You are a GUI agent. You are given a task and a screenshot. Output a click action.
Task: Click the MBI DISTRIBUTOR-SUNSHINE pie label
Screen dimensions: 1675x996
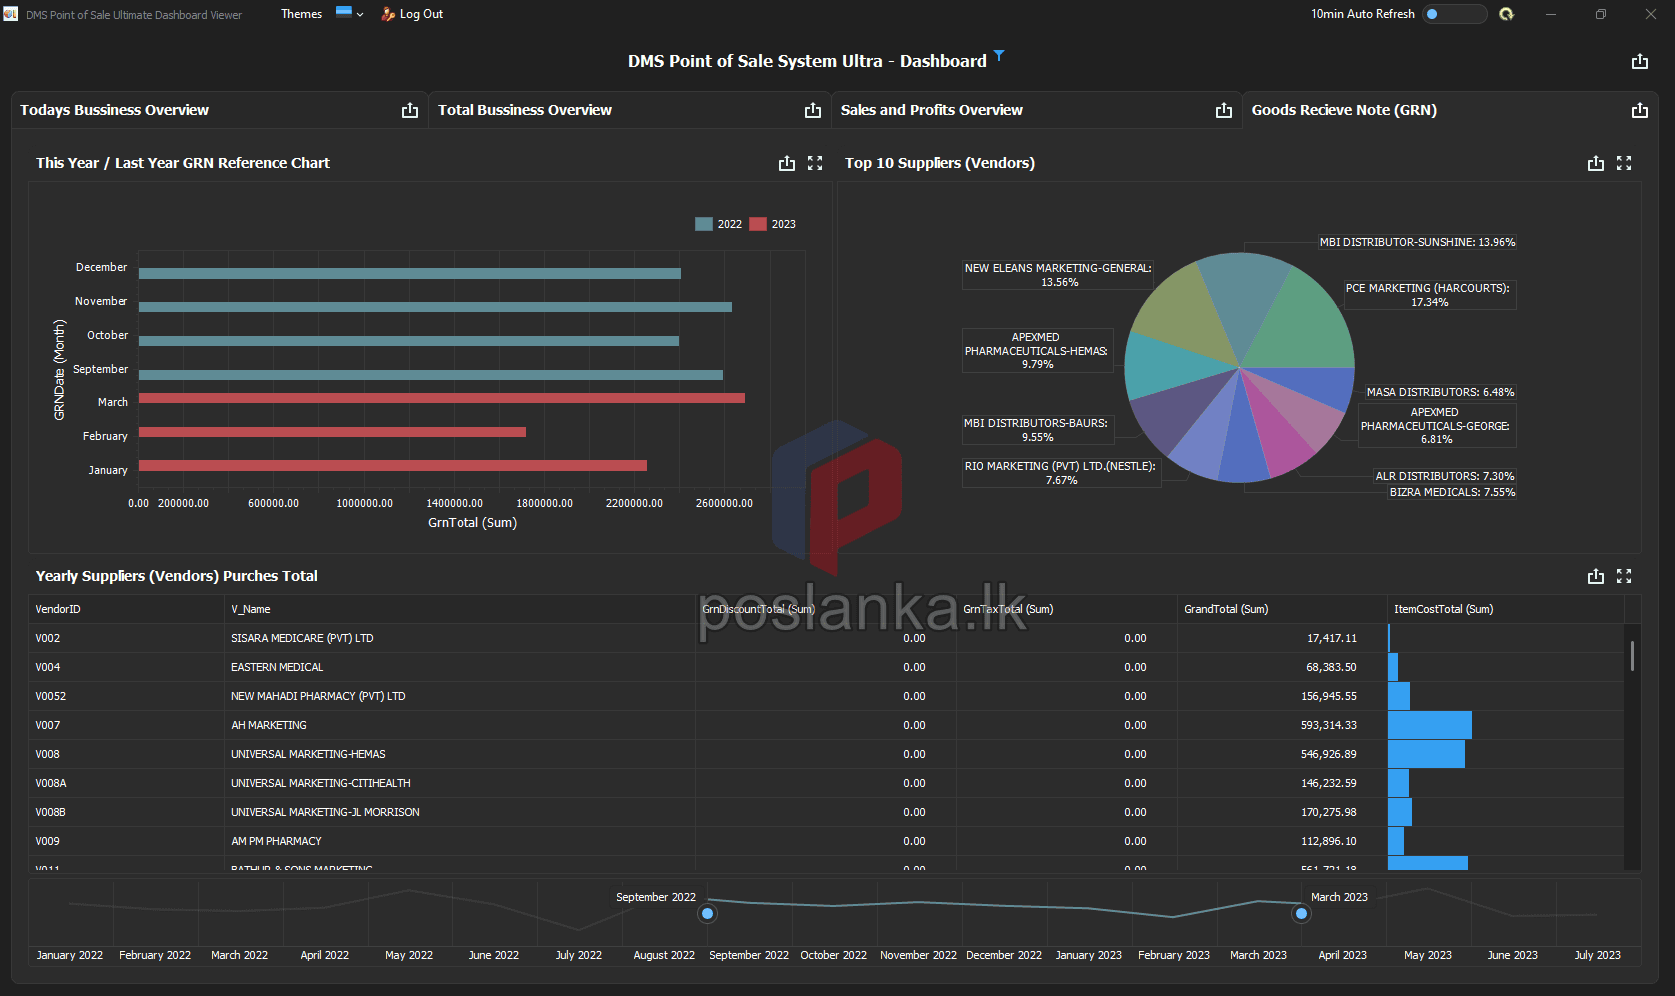1417,242
